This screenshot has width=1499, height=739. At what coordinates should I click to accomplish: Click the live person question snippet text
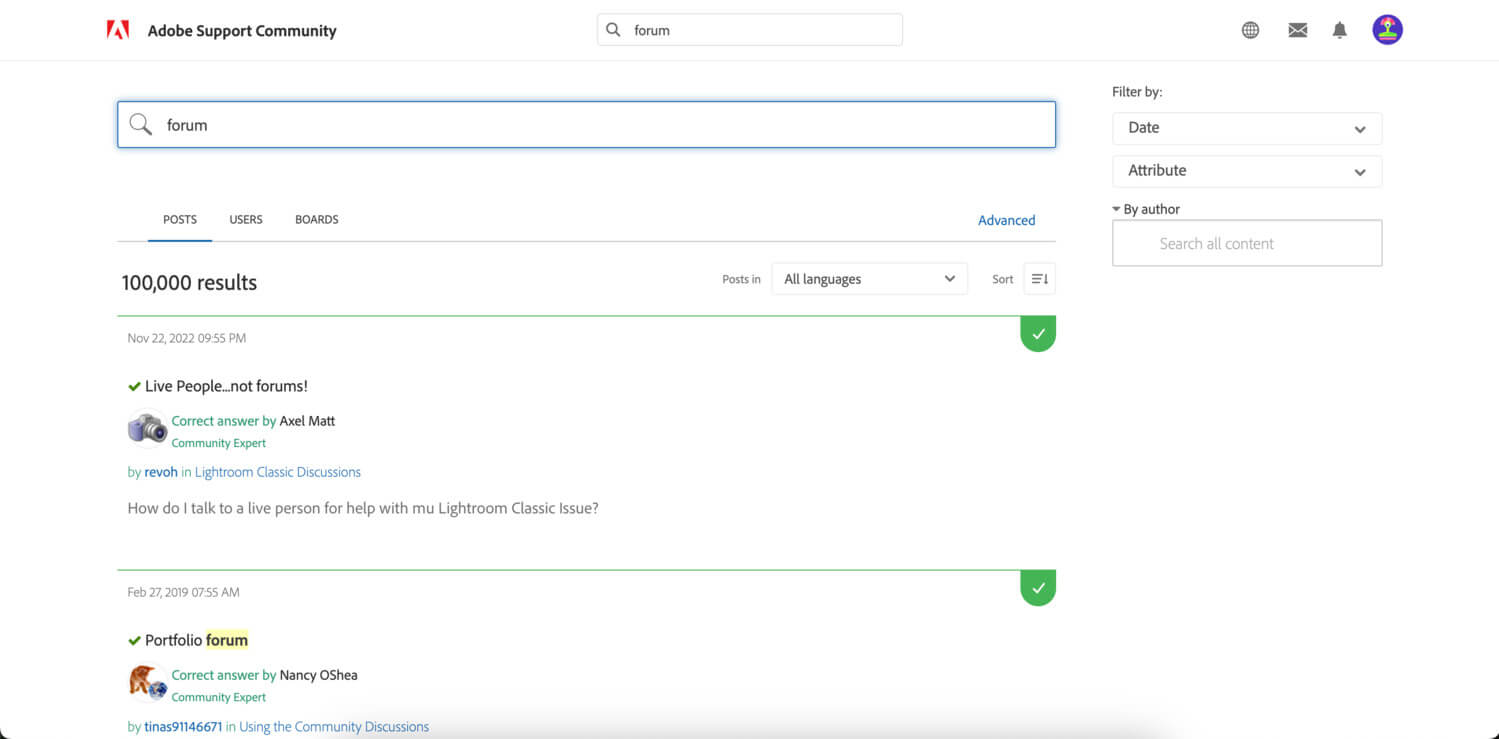[x=363, y=508]
